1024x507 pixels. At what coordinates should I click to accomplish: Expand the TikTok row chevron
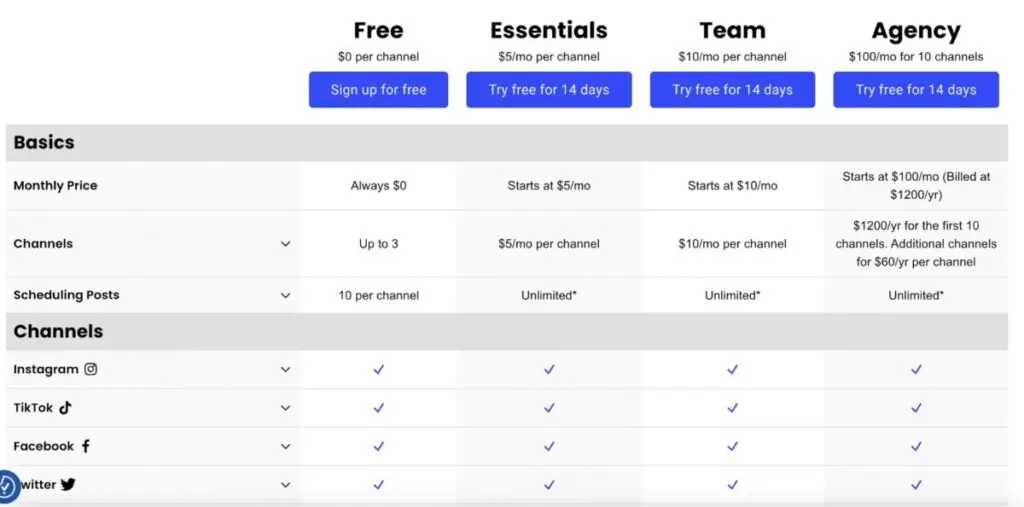click(x=285, y=408)
